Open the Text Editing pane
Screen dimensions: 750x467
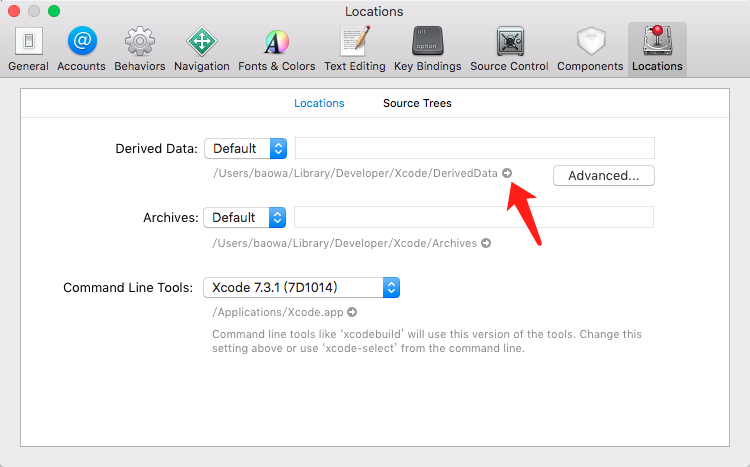coord(354,49)
